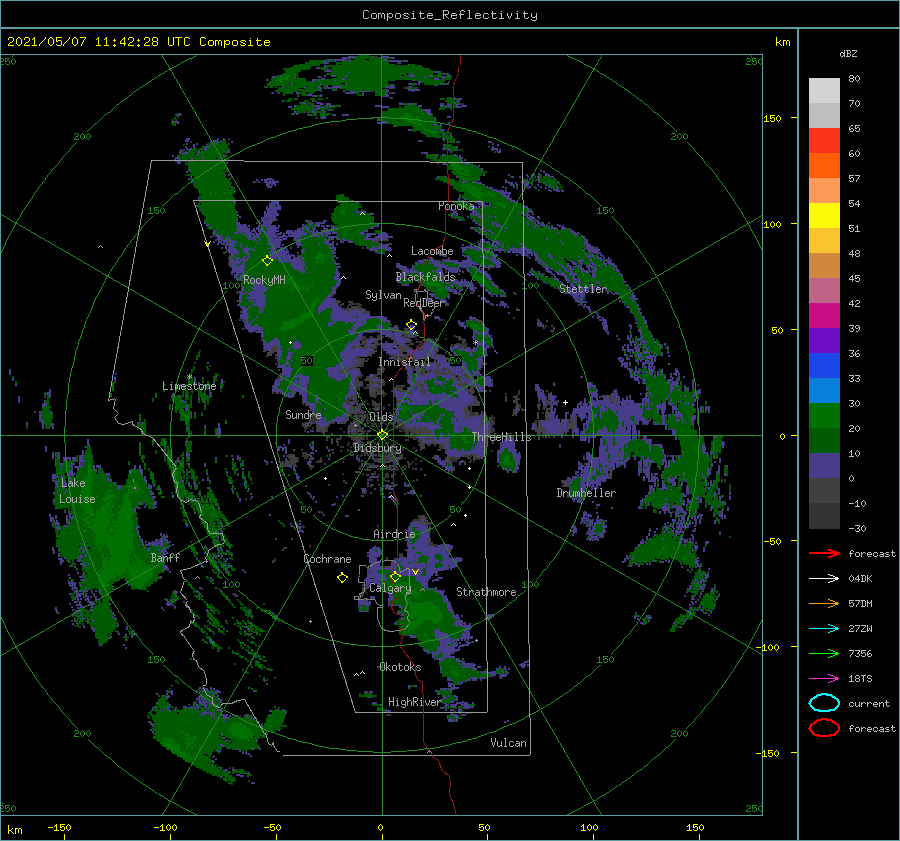Click the Stettler label

pos(583,289)
